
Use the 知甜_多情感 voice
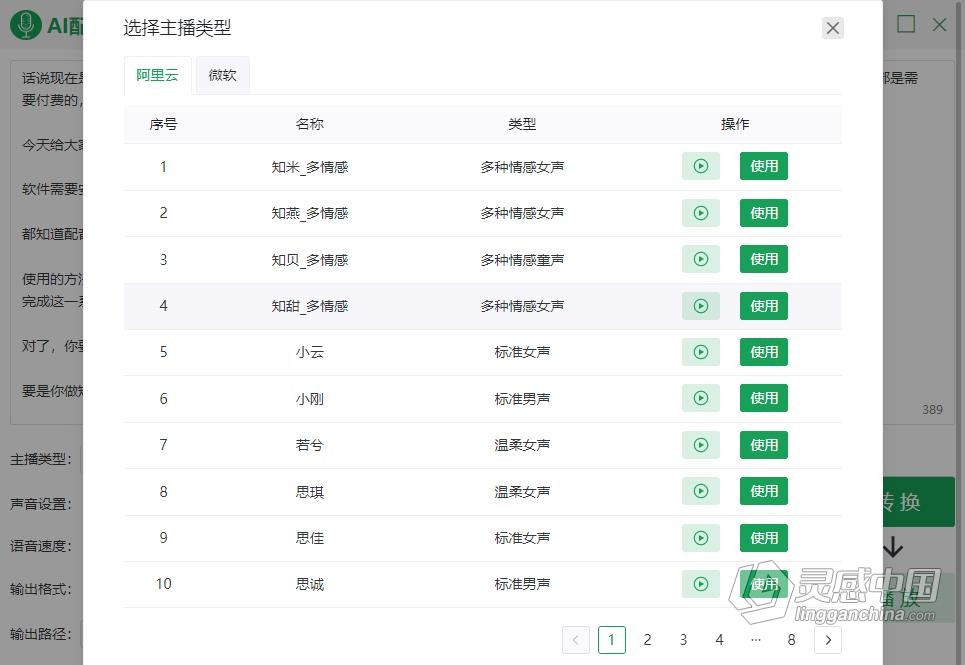(x=764, y=306)
